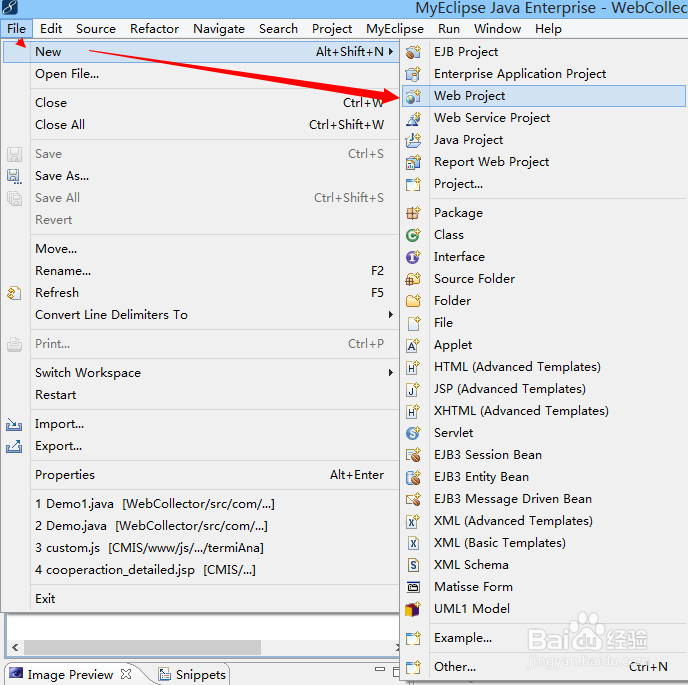Open the Edit menu
The image size is (688, 685).
click(51, 29)
